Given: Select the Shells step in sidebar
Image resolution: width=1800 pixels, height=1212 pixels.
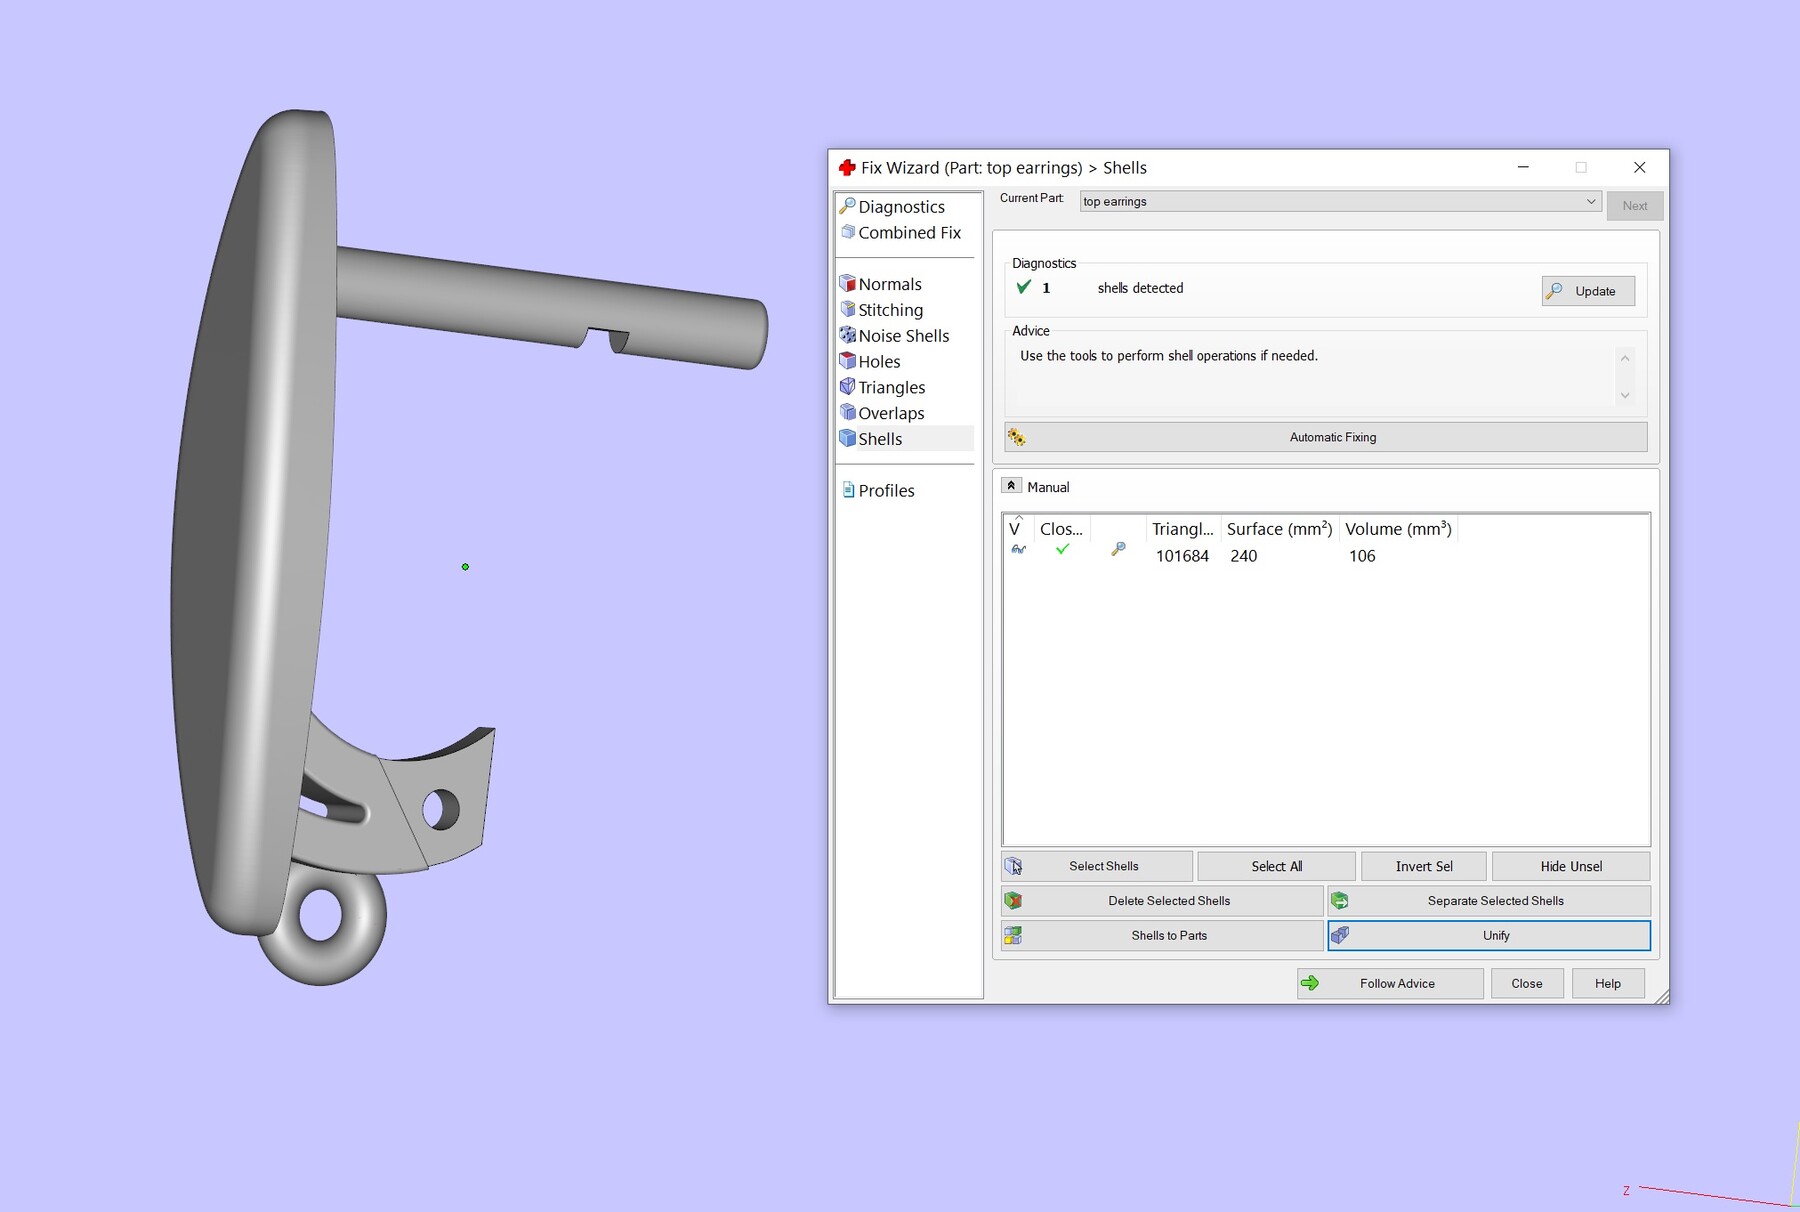Looking at the screenshot, I should tap(880, 439).
